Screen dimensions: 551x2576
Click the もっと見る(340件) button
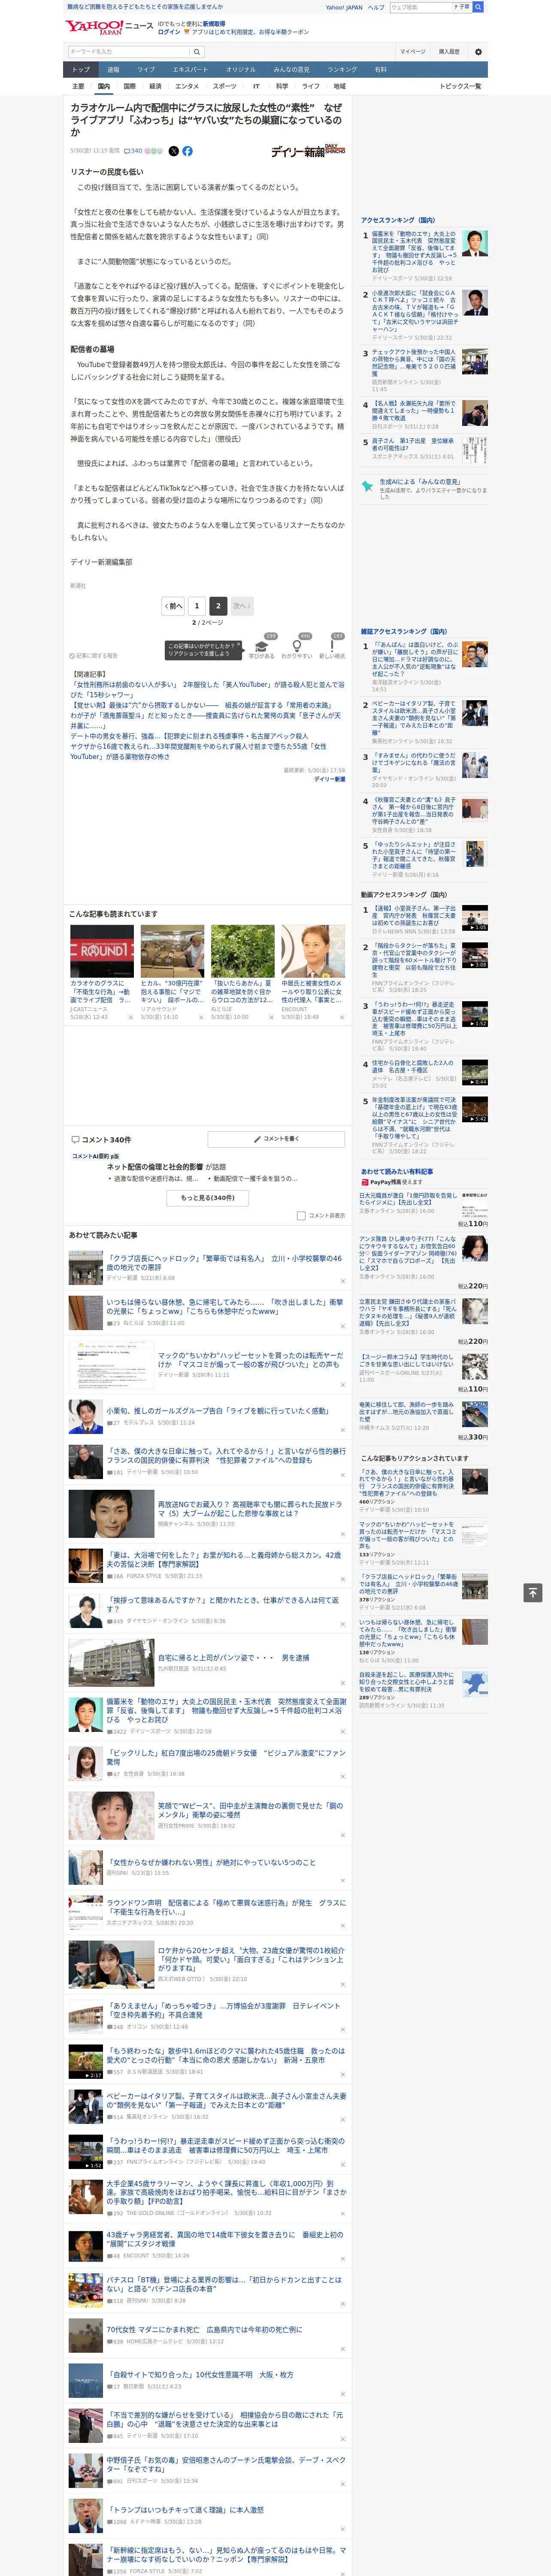tap(208, 1197)
